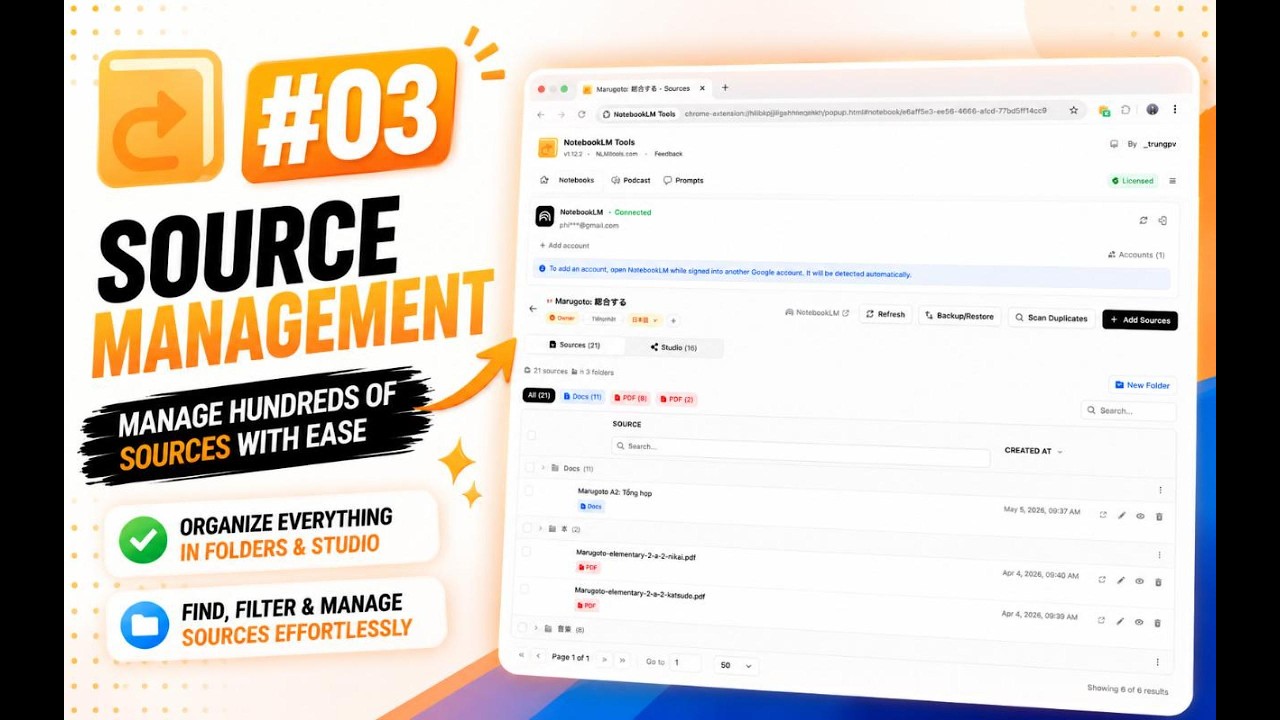This screenshot has width=1280, height=720.
Task: Open the kebab menu on the 本 folder row
Action: (1159, 555)
